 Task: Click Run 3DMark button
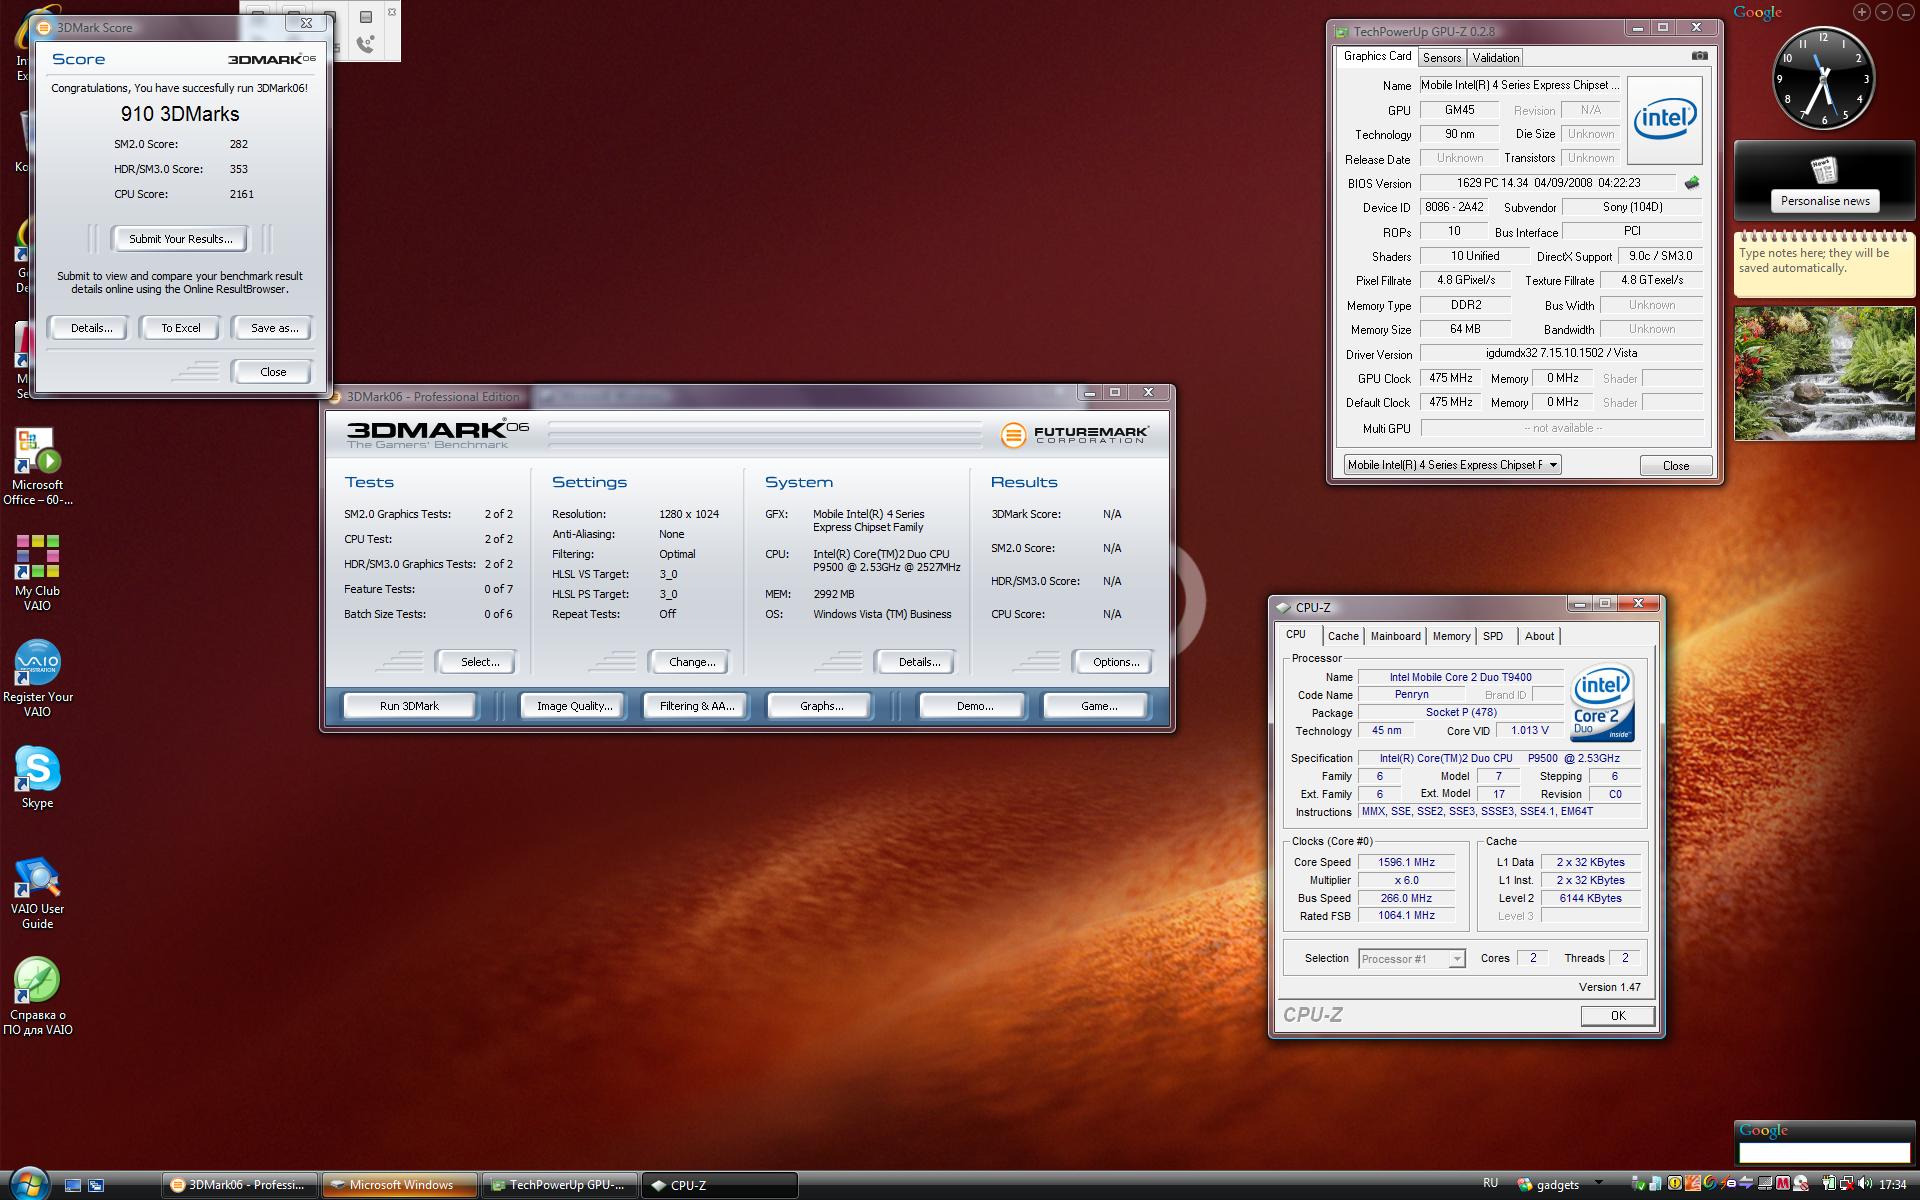click(x=409, y=706)
